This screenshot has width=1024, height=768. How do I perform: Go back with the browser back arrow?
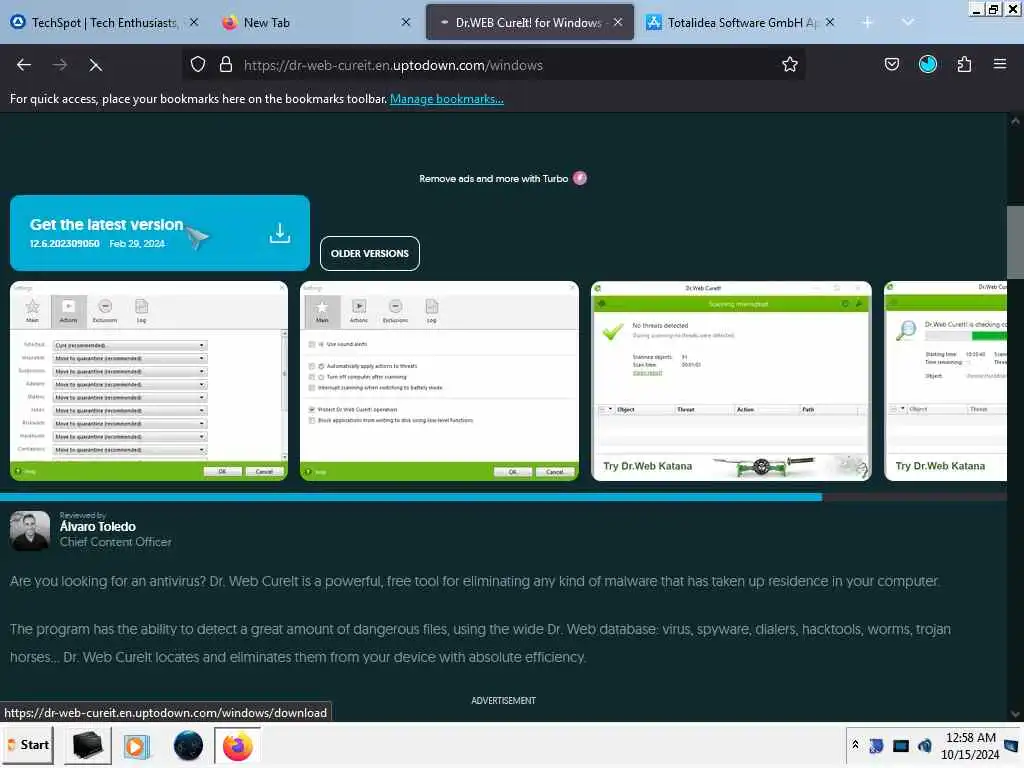pos(24,65)
